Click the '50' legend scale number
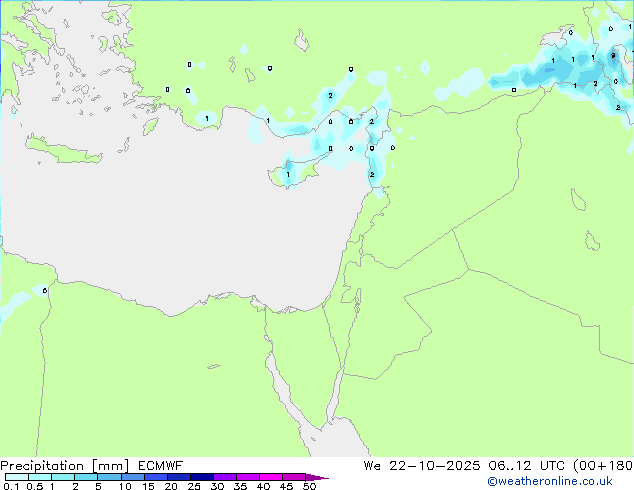The width and height of the screenshot is (634, 490). pos(310,486)
